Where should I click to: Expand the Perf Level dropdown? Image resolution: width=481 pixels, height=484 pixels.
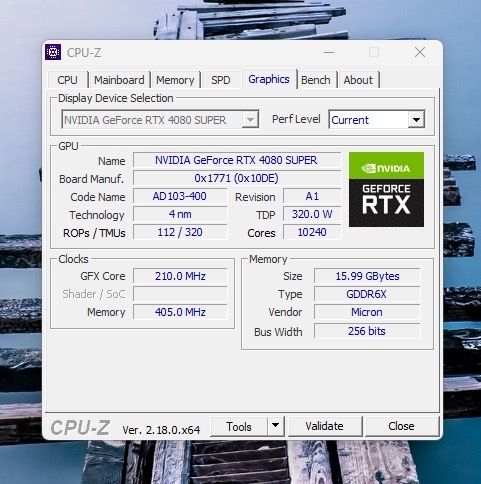coord(416,120)
